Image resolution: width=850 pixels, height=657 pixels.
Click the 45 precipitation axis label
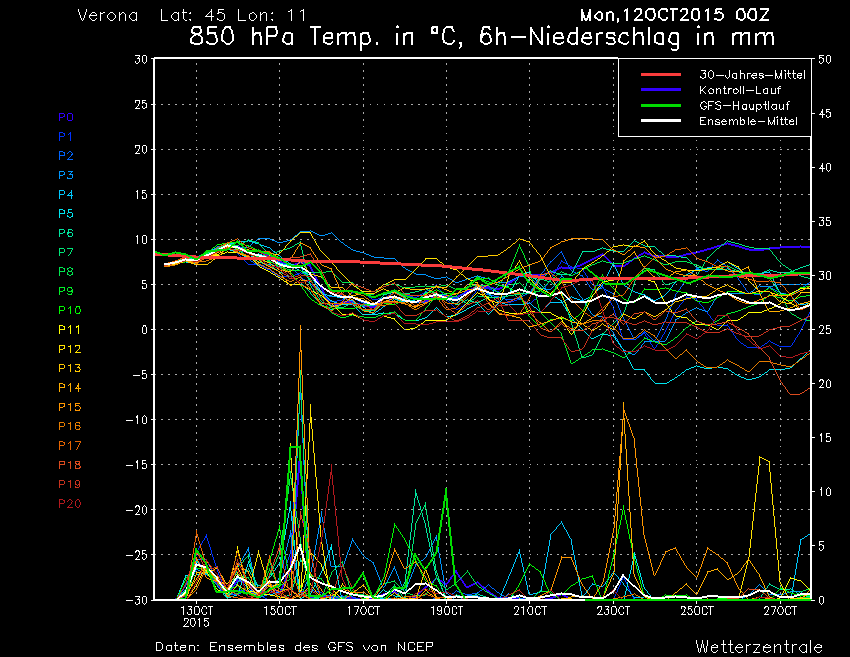click(825, 113)
